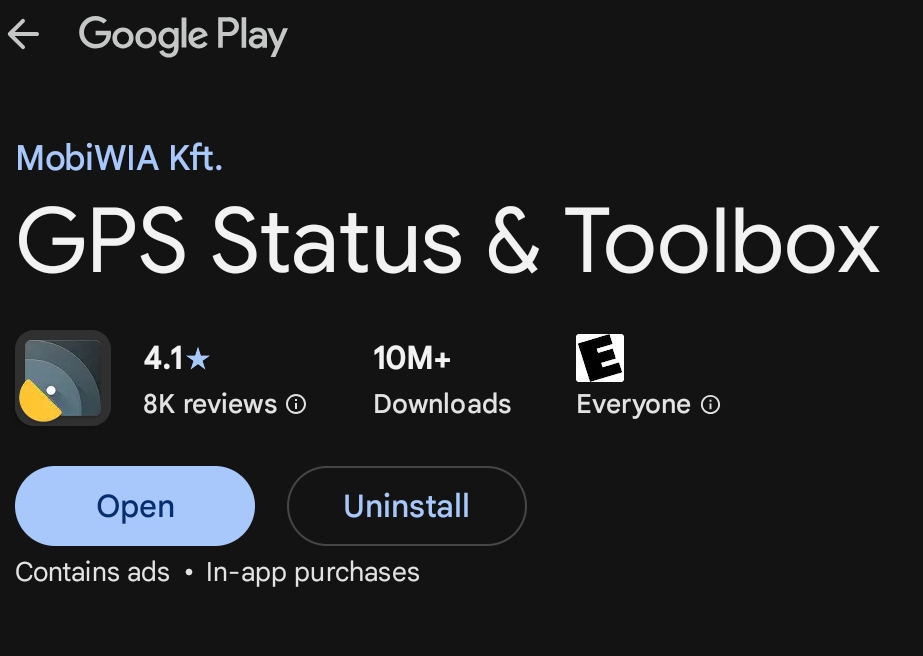The height and width of the screenshot is (656, 923).
Task: Click the word Toolbox in the title
Action: [721, 241]
